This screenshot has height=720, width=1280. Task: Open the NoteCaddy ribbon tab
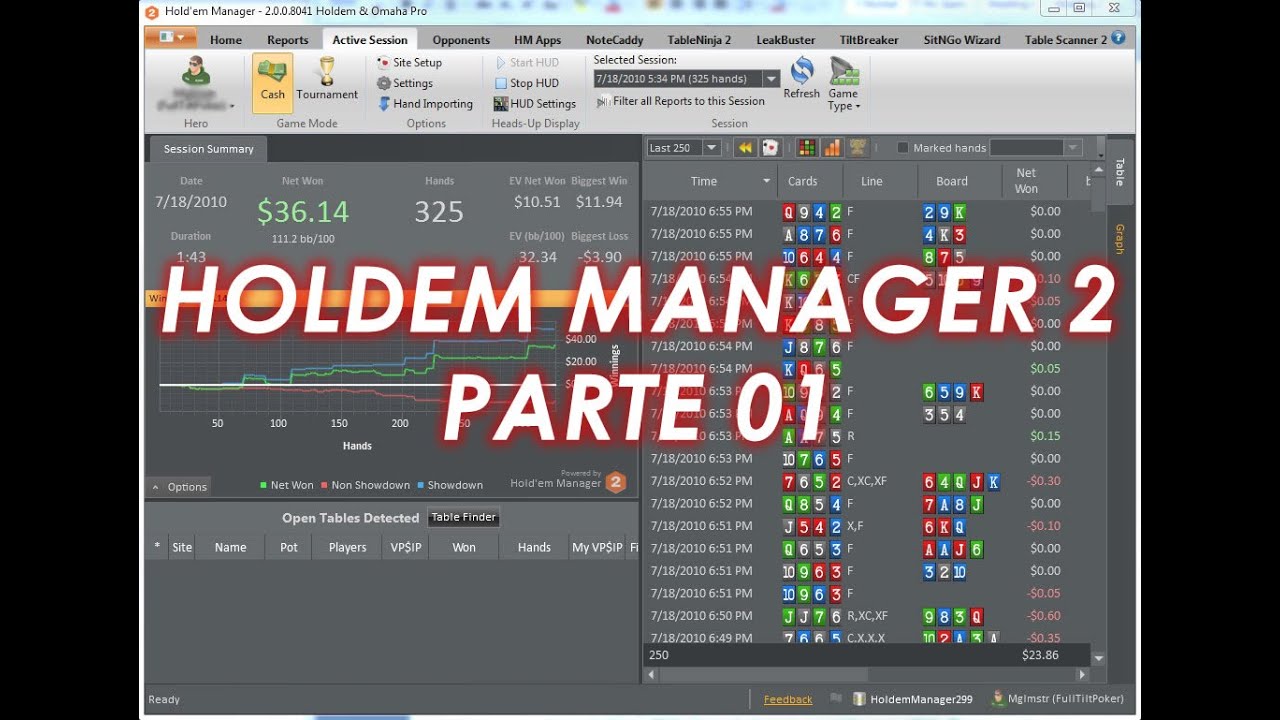coord(615,40)
